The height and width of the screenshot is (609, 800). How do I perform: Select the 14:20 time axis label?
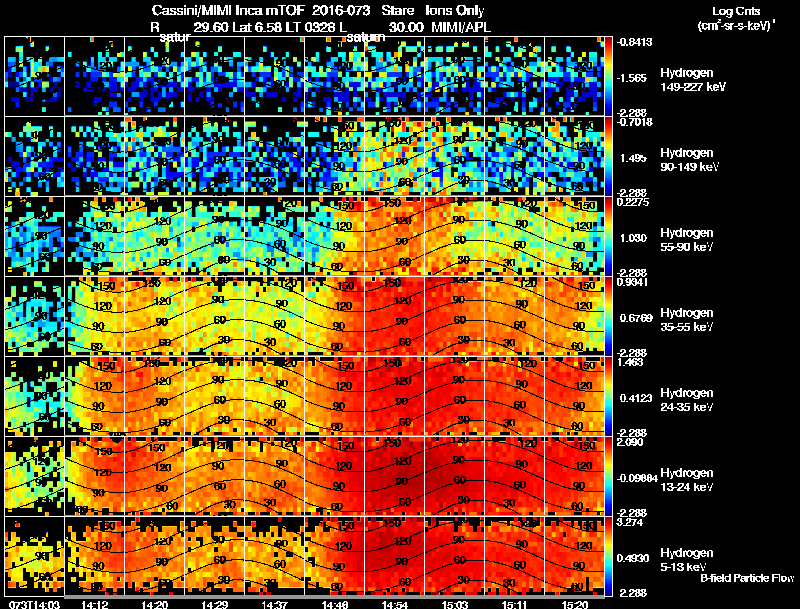155,604
